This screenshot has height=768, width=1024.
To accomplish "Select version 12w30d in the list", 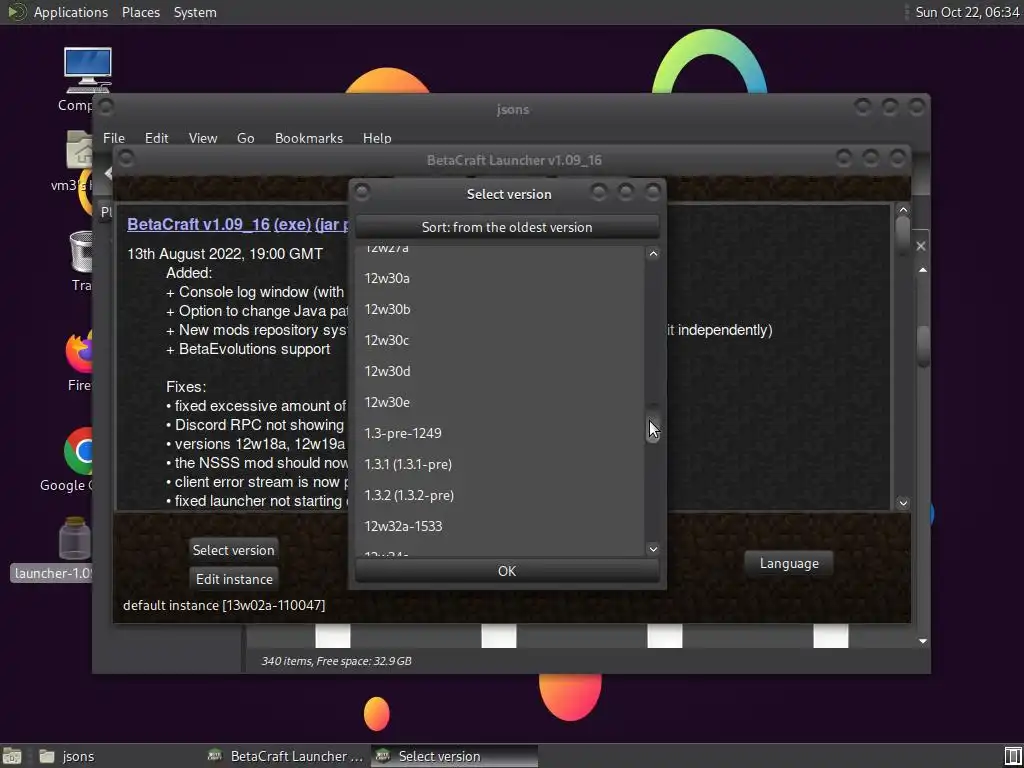I will pyautogui.click(x=500, y=372).
